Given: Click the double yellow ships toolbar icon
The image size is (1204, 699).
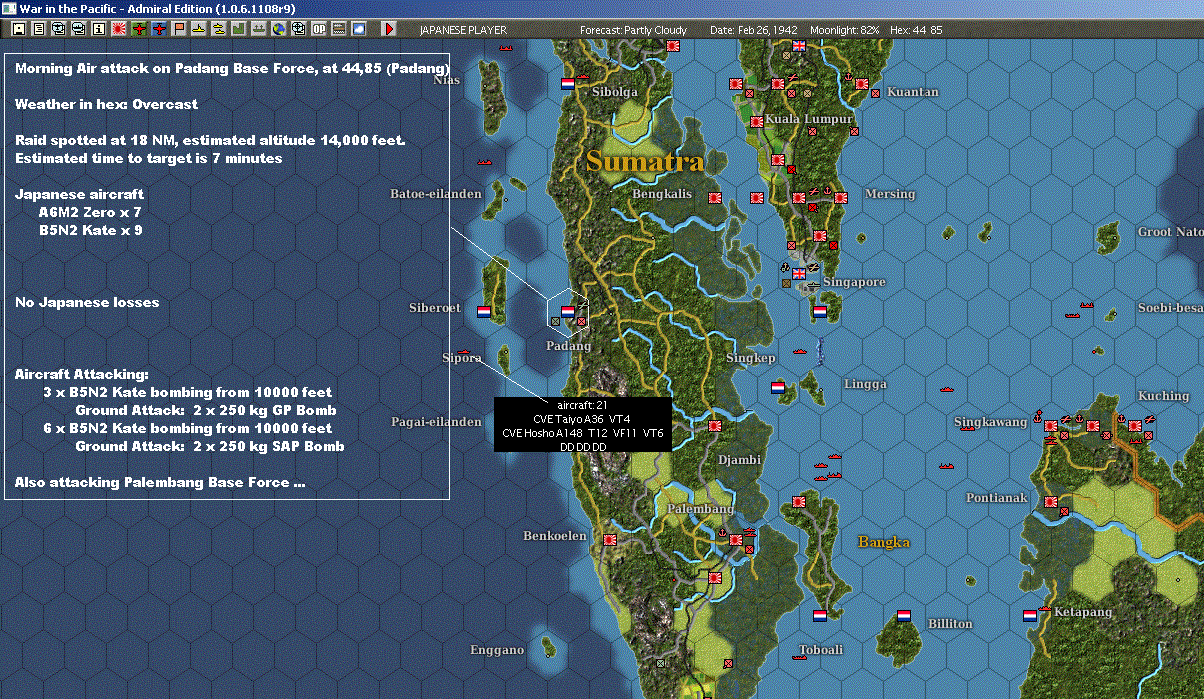Looking at the screenshot, I should click(219, 29).
